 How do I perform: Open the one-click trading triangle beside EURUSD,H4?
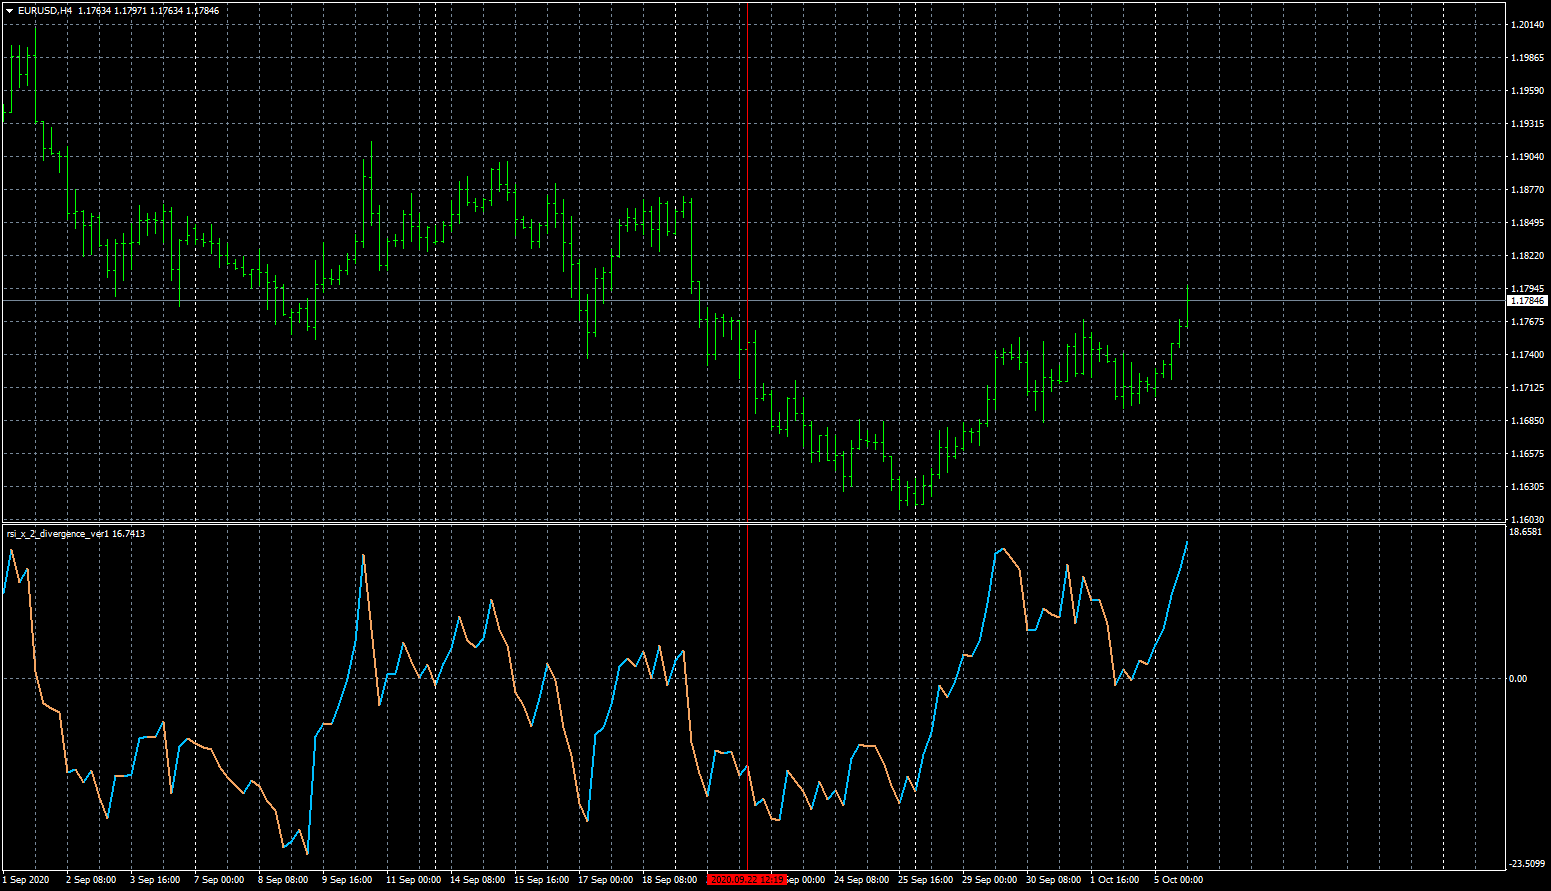[x=9, y=11]
